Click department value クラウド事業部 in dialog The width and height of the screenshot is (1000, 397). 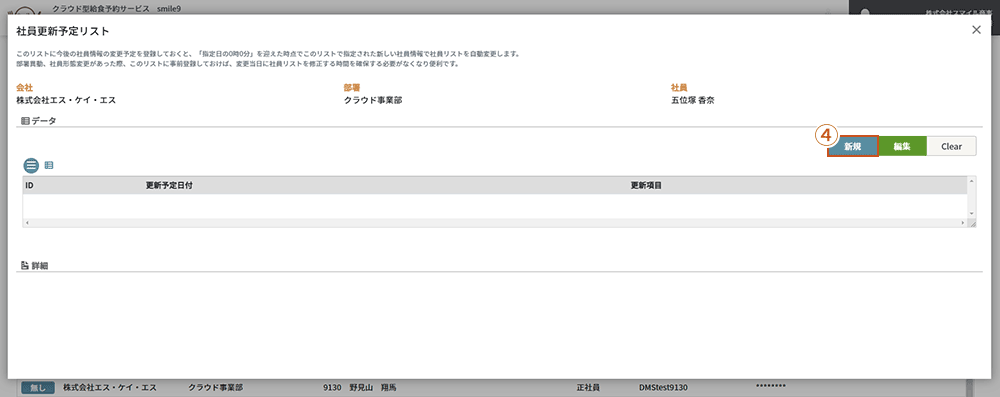[373, 100]
